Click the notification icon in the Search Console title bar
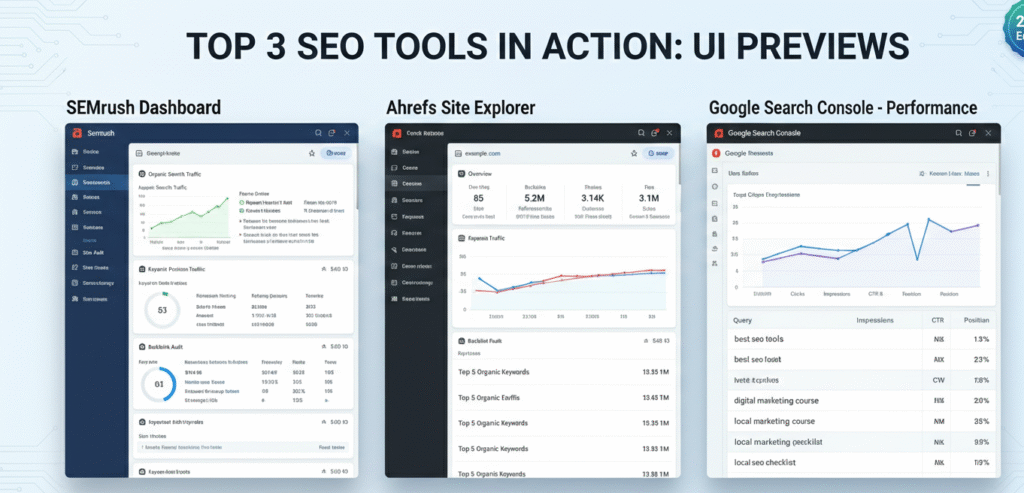 click(973, 133)
